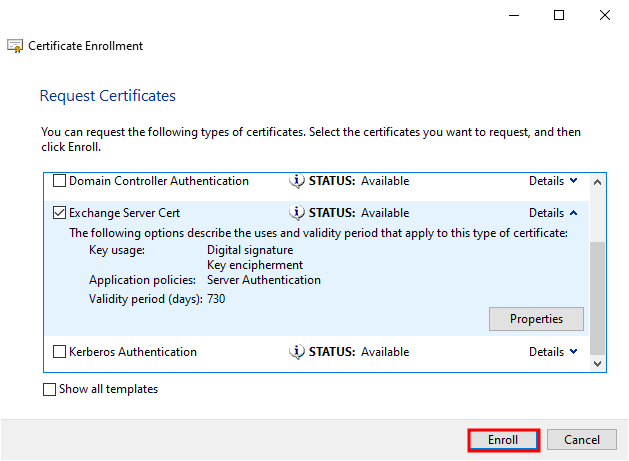Expand Details for Kerberos Authentication
629x461 pixels.
pyautogui.click(x=553, y=352)
